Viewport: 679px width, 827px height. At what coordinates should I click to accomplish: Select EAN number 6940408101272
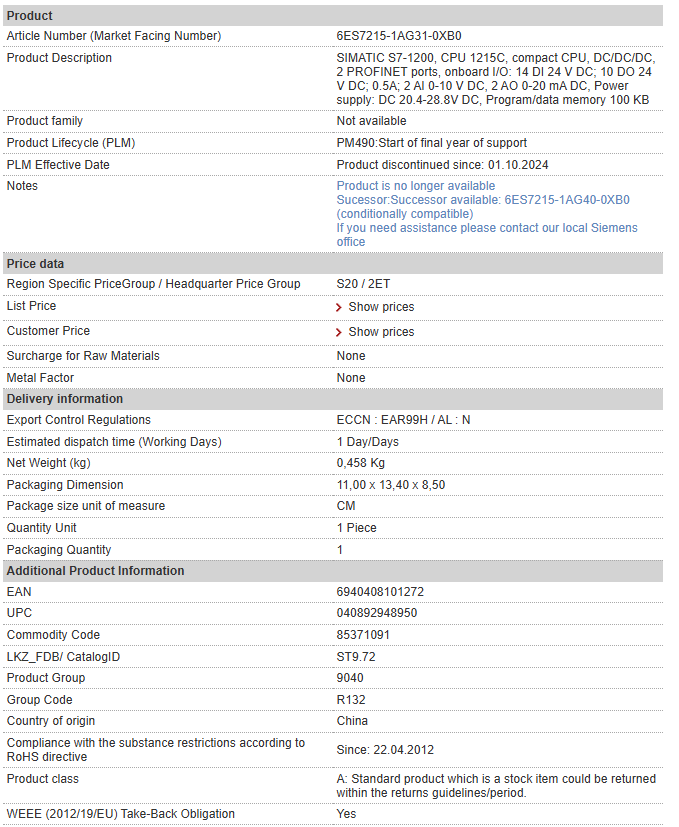pyautogui.click(x=380, y=592)
